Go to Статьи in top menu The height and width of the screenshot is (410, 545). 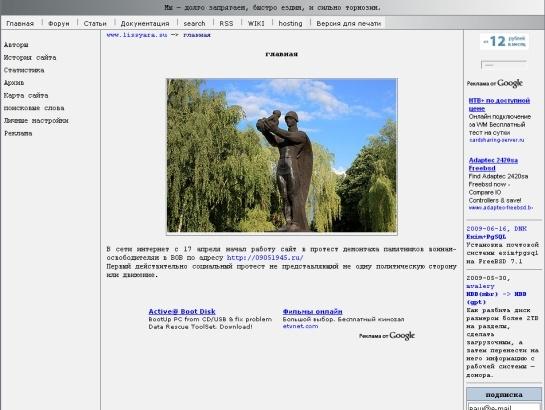(95, 23)
